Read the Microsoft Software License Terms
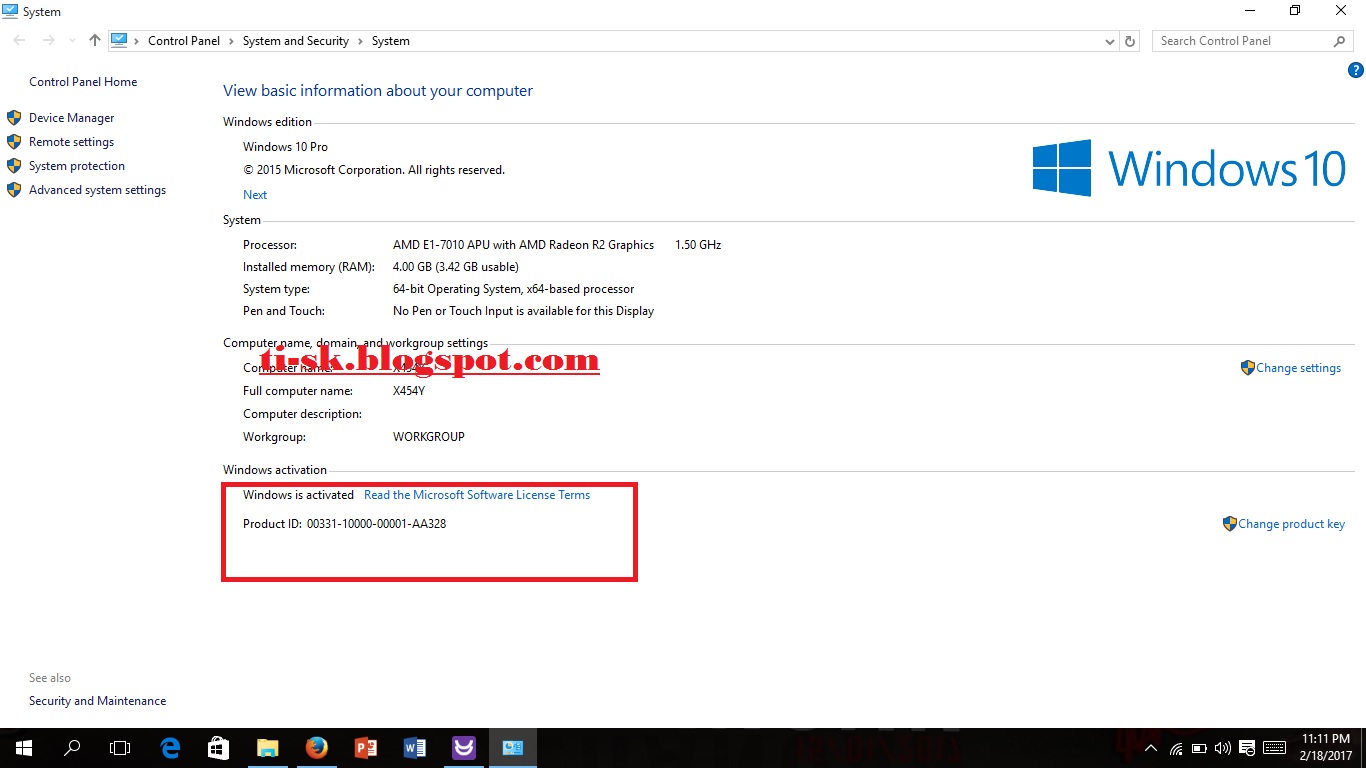Screen dimensions: 1366x768 (x=477, y=495)
